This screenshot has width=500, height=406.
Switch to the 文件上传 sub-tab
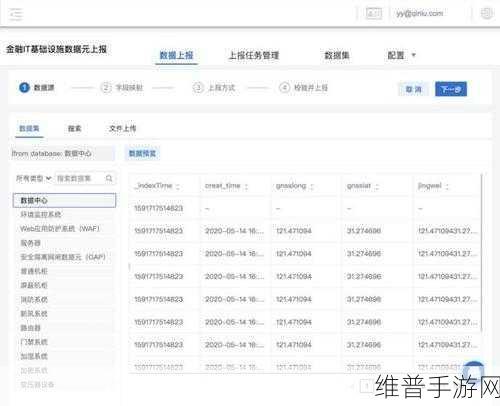coord(122,129)
